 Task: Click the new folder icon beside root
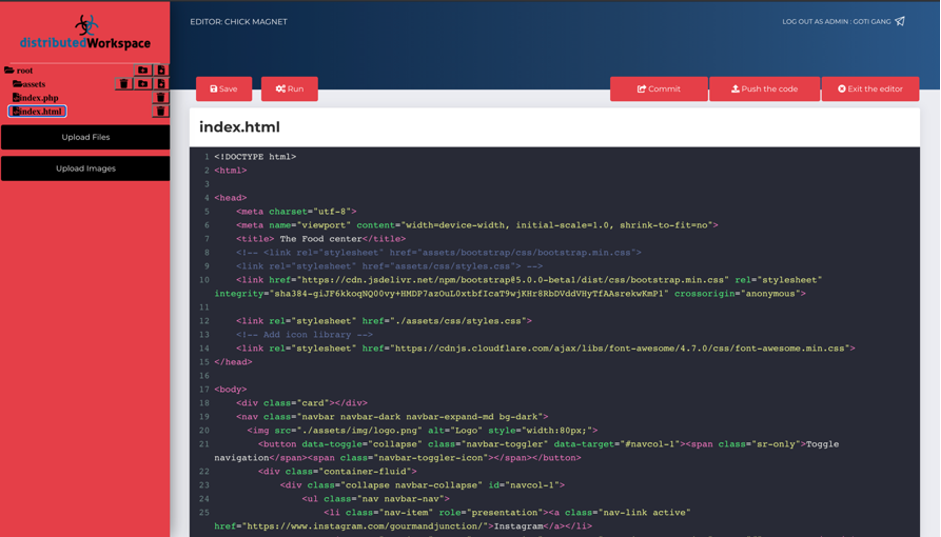[143, 70]
